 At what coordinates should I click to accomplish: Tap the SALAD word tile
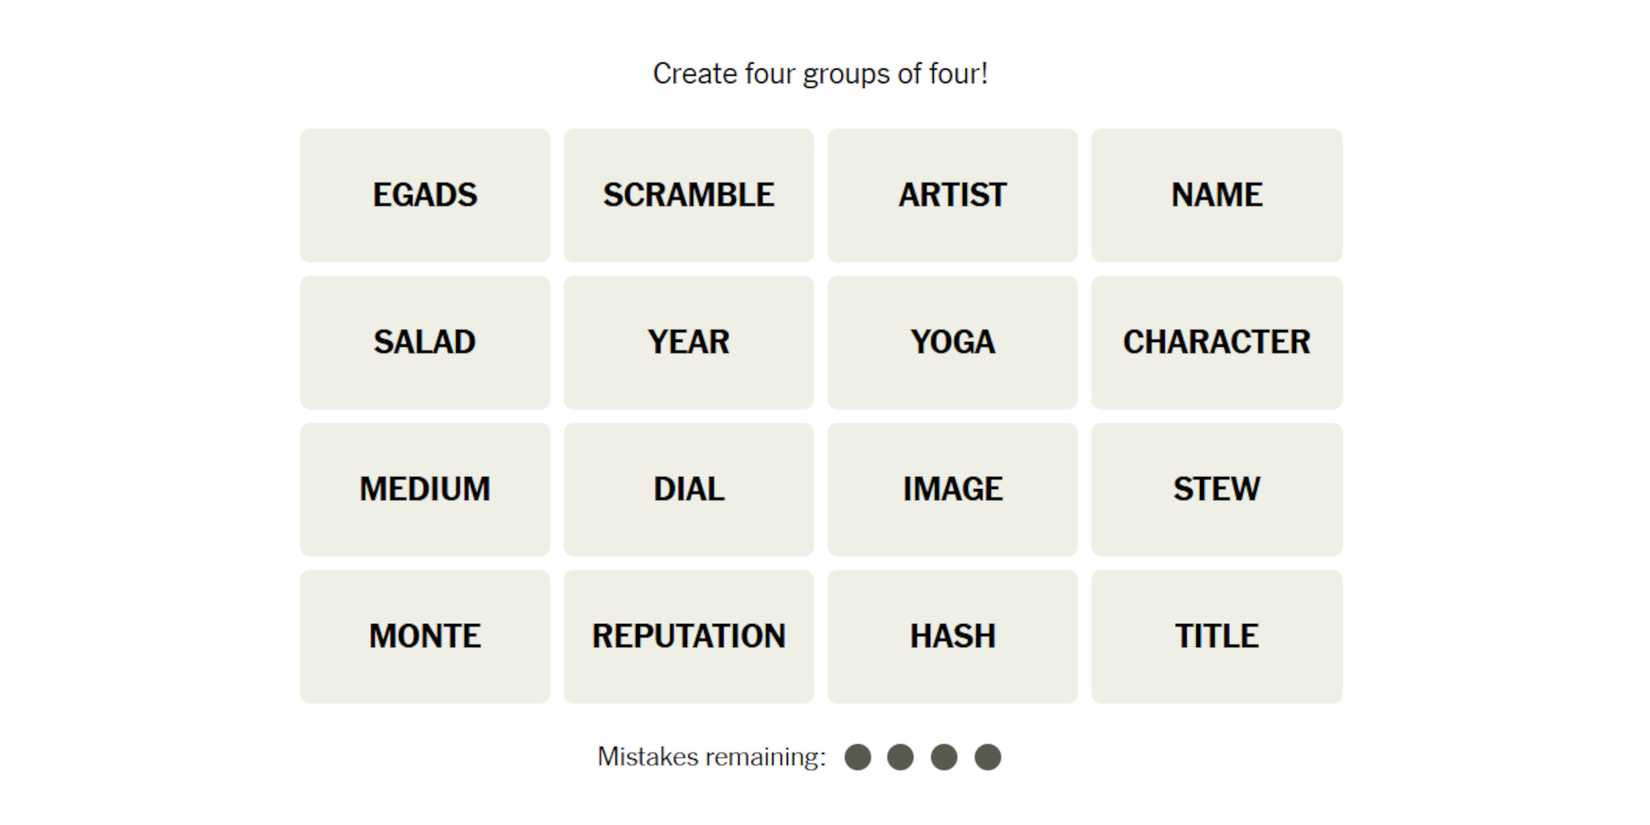click(425, 342)
